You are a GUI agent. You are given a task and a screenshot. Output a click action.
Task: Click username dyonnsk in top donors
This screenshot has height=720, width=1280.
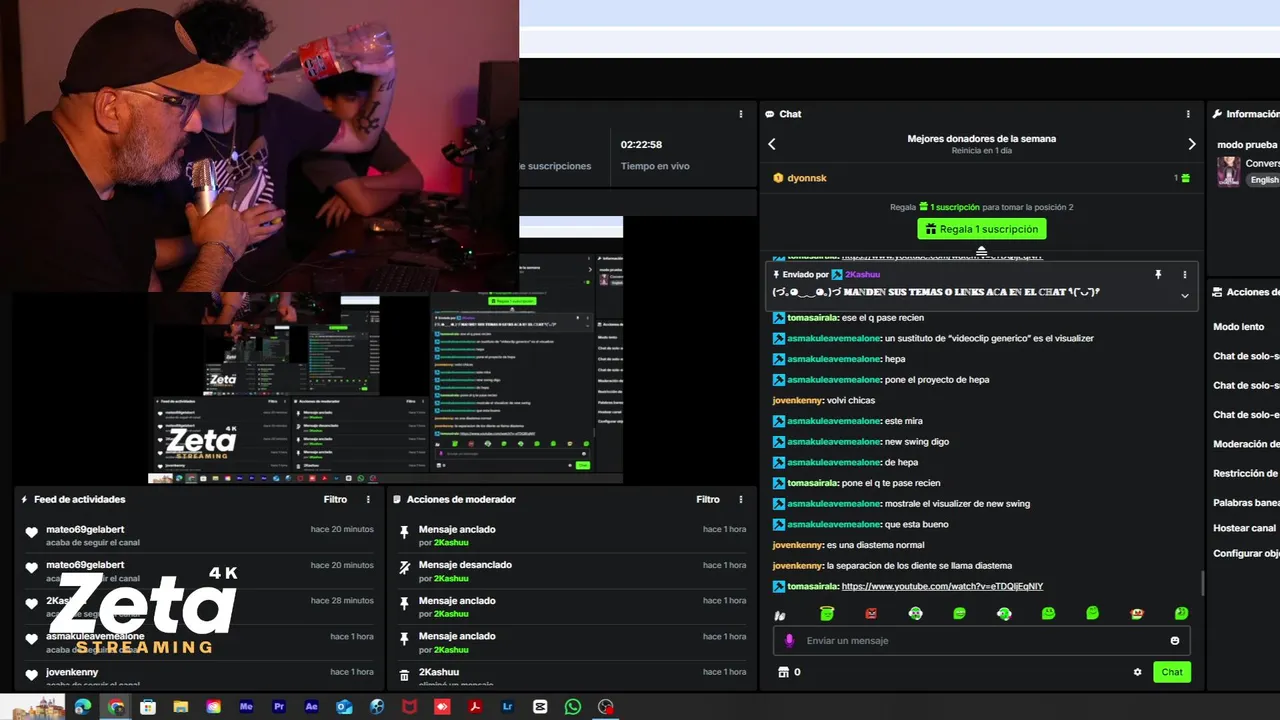tap(807, 178)
